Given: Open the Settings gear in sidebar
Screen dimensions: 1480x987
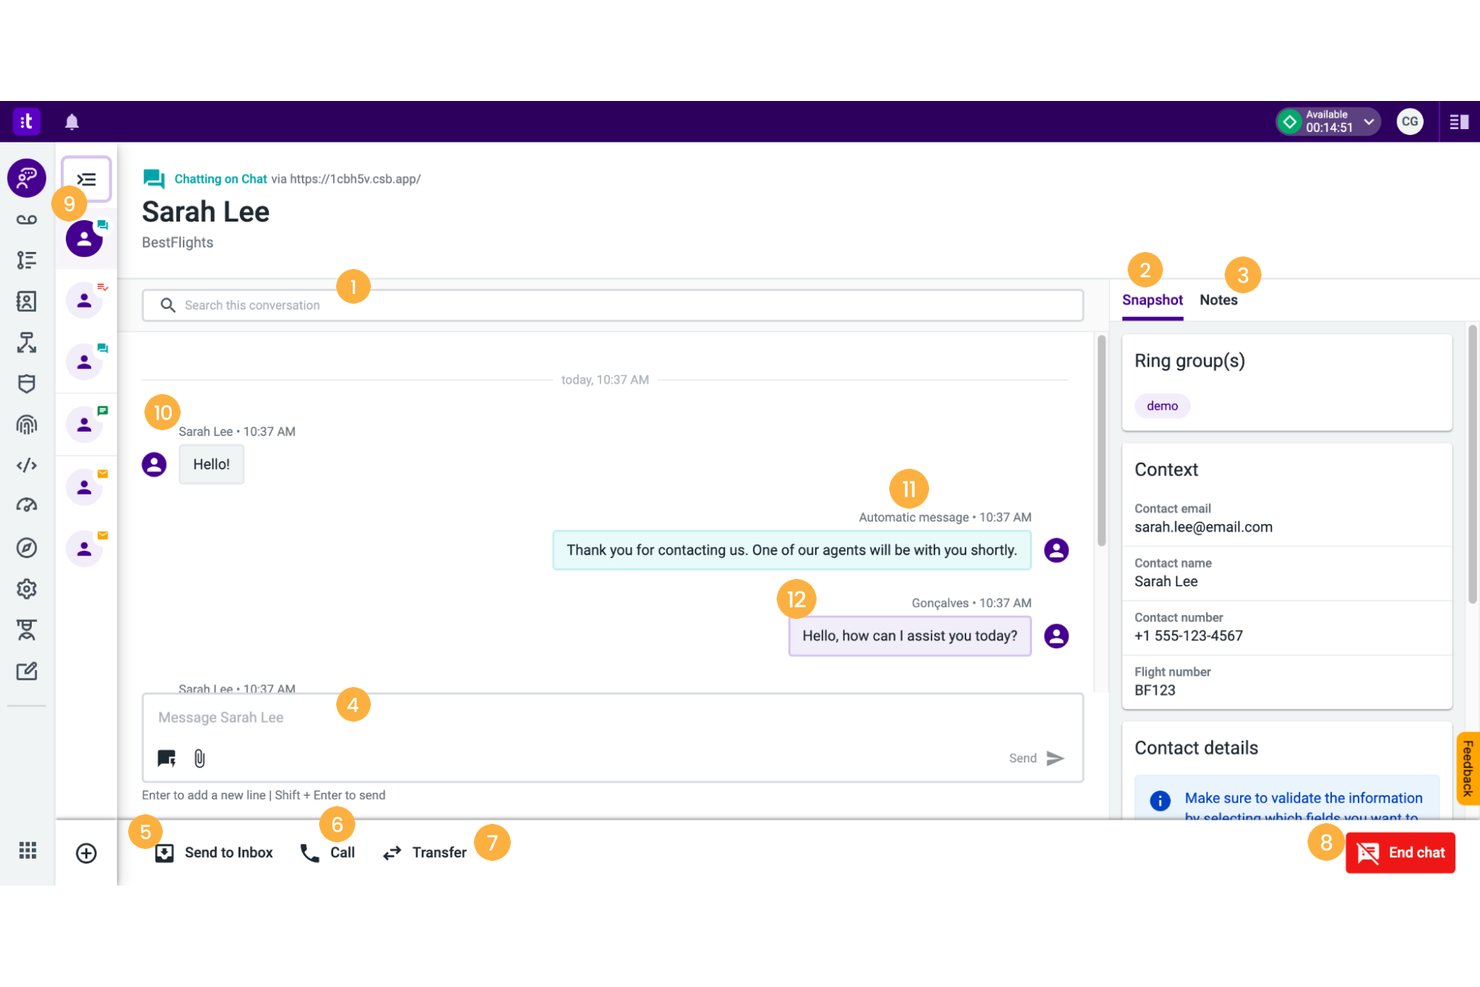Looking at the screenshot, I should [x=27, y=589].
